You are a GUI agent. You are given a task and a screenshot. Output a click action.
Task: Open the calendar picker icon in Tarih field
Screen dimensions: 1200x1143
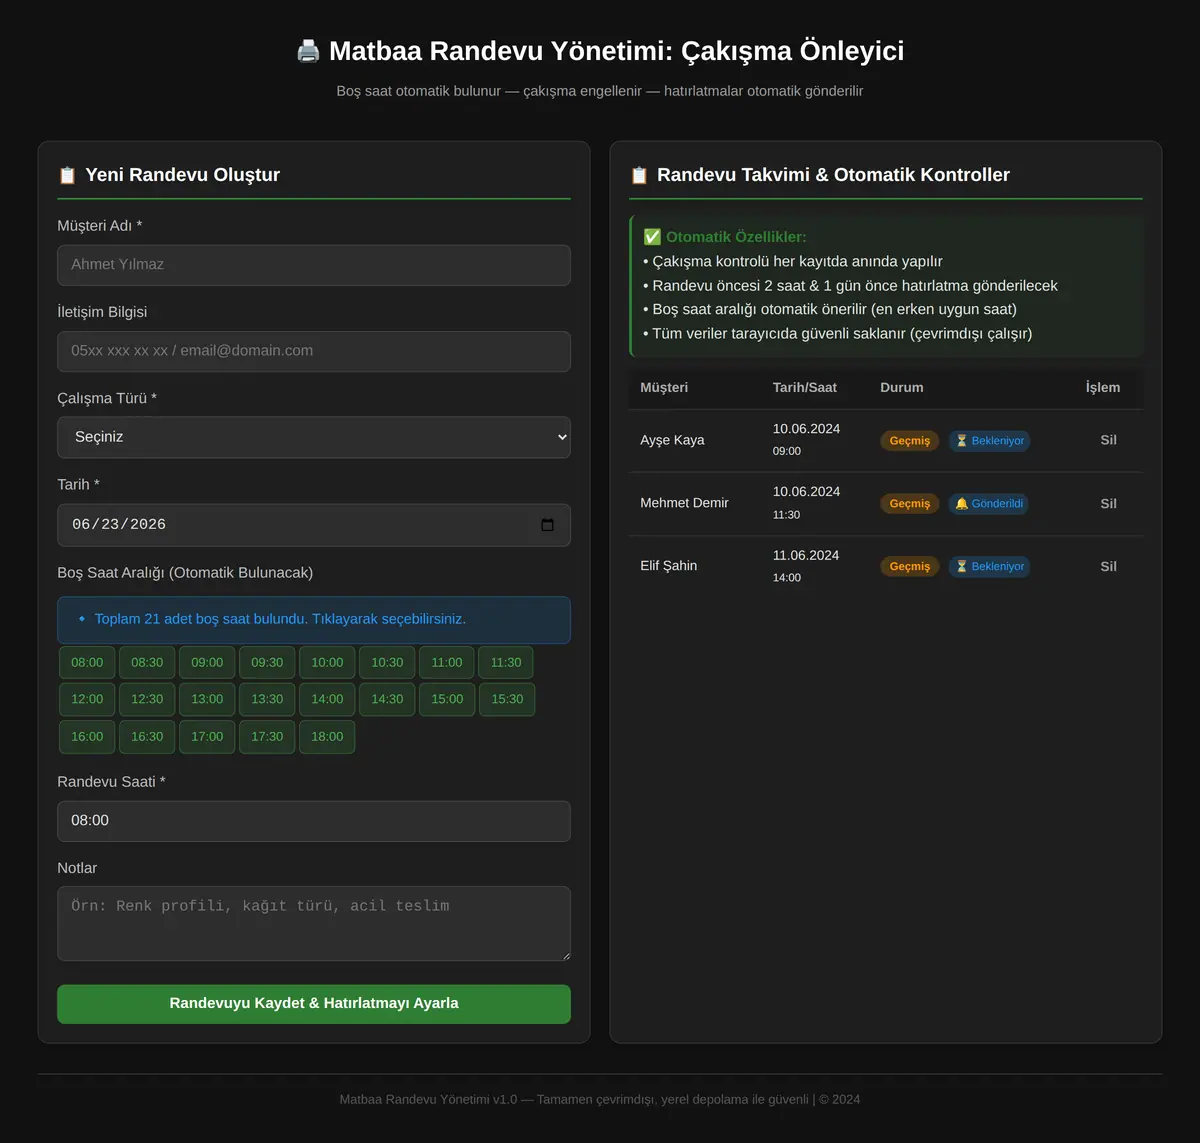pos(547,525)
